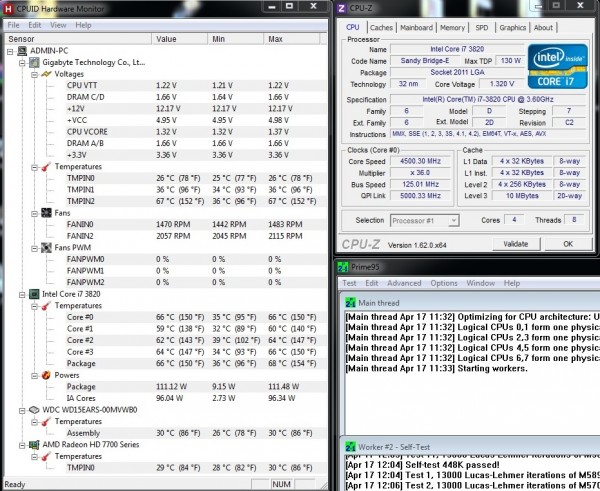Switch to the Graphics tab in CPU-Z
600x491 pixels.
(513, 28)
